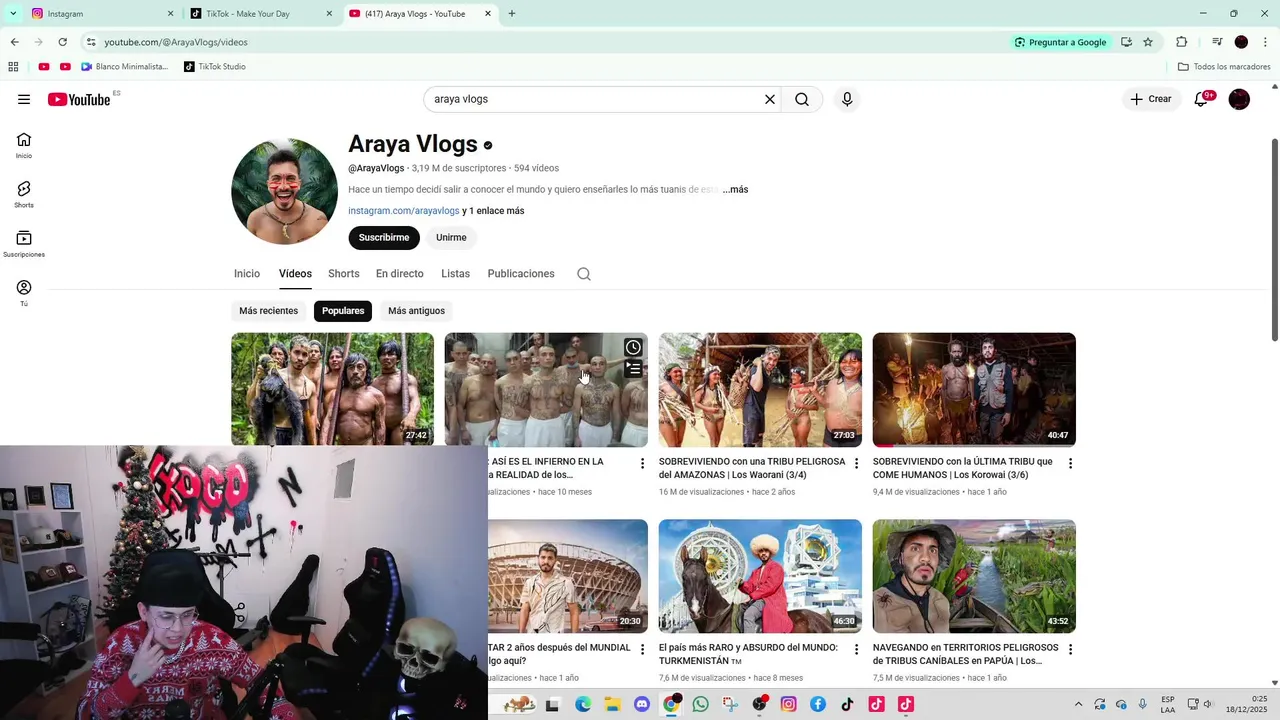This screenshot has width=1280, height=720.
Task: Open the media controls icon in Chrome toolbar
Action: [1217, 42]
